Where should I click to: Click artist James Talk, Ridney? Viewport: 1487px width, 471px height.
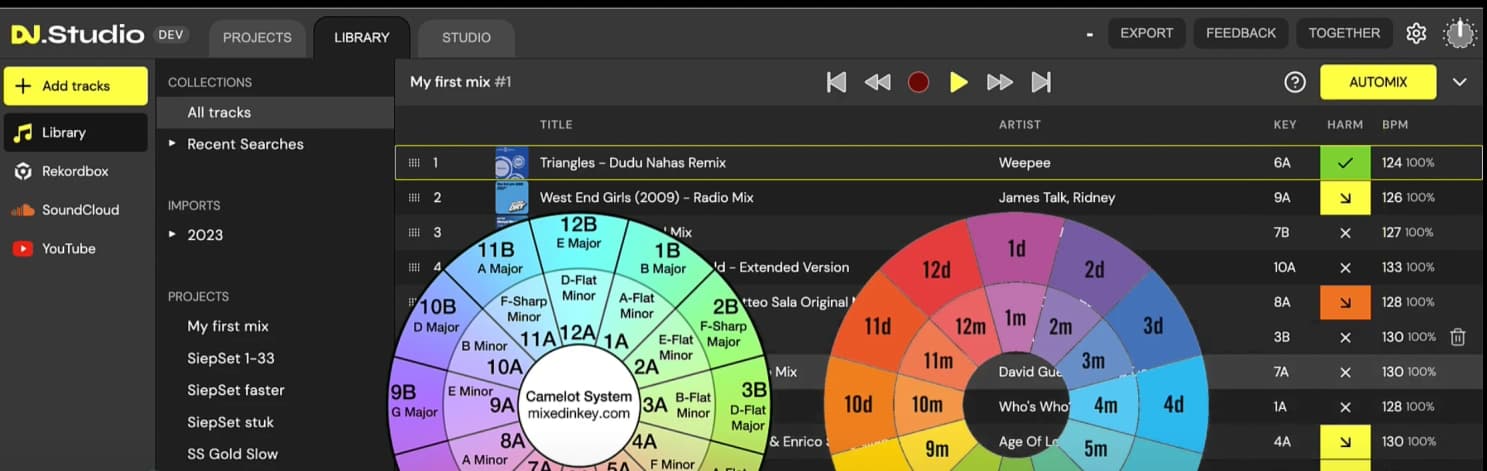1057,197
